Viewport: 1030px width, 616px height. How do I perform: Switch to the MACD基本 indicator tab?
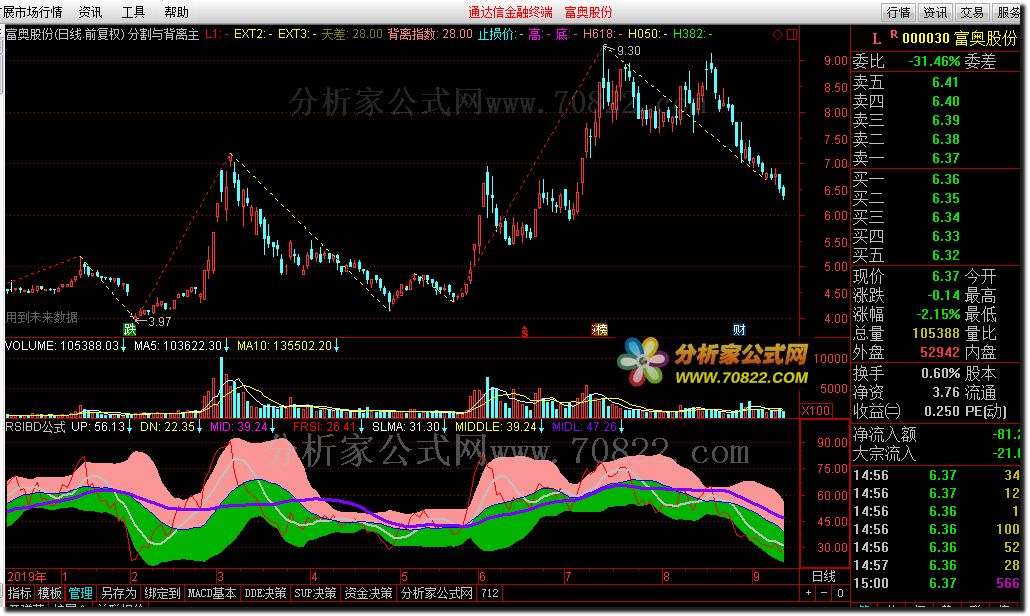point(212,593)
